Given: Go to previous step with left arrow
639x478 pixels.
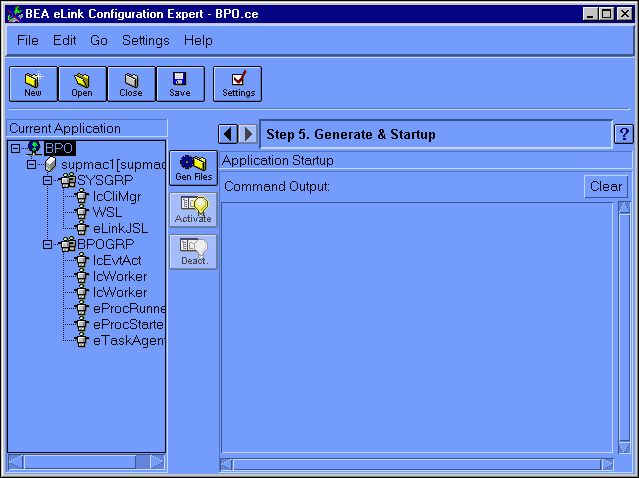Looking at the screenshot, I should pyautogui.click(x=228, y=134).
